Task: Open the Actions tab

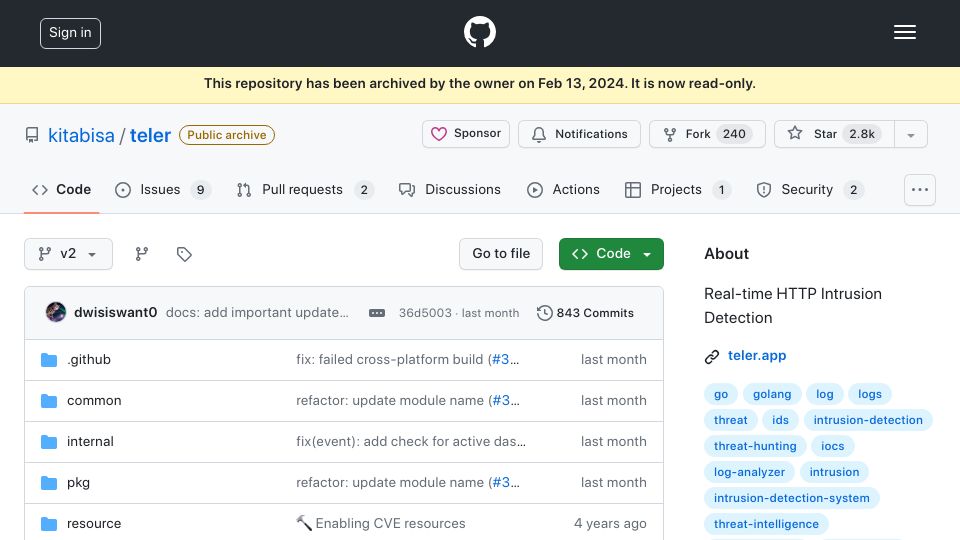Action: coord(563,190)
